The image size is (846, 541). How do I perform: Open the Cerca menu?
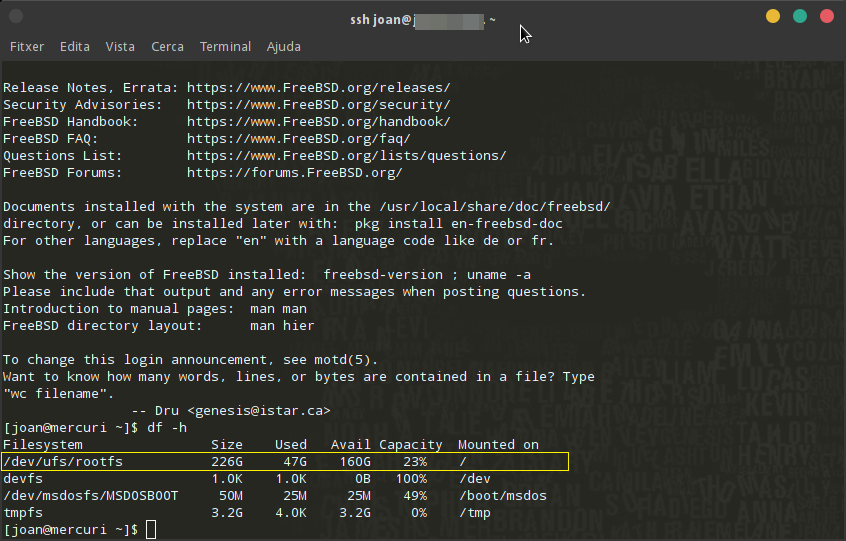[167, 47]
